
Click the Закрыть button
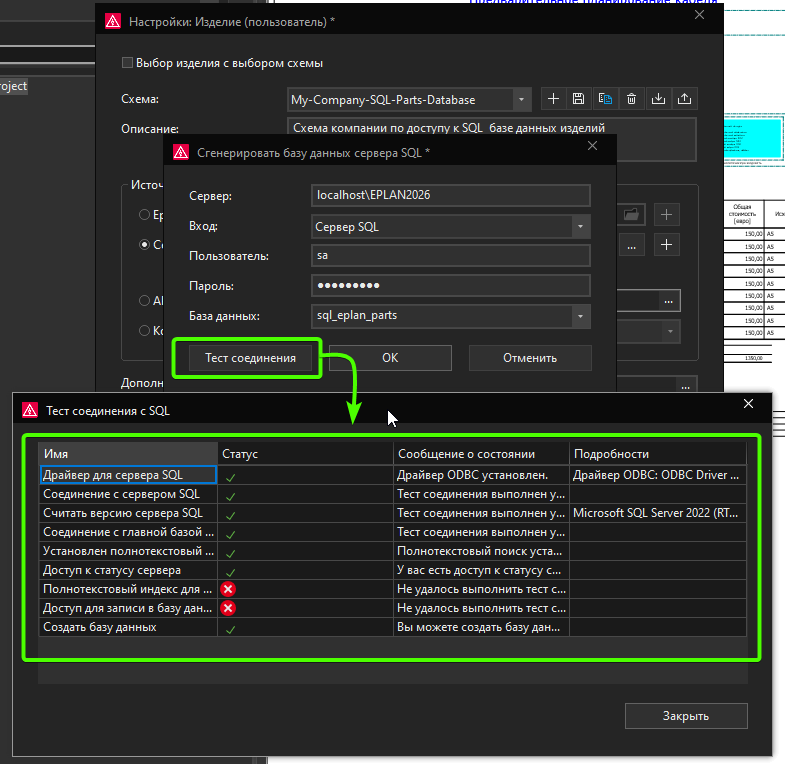pyautogui.click(x=686, y=716)
